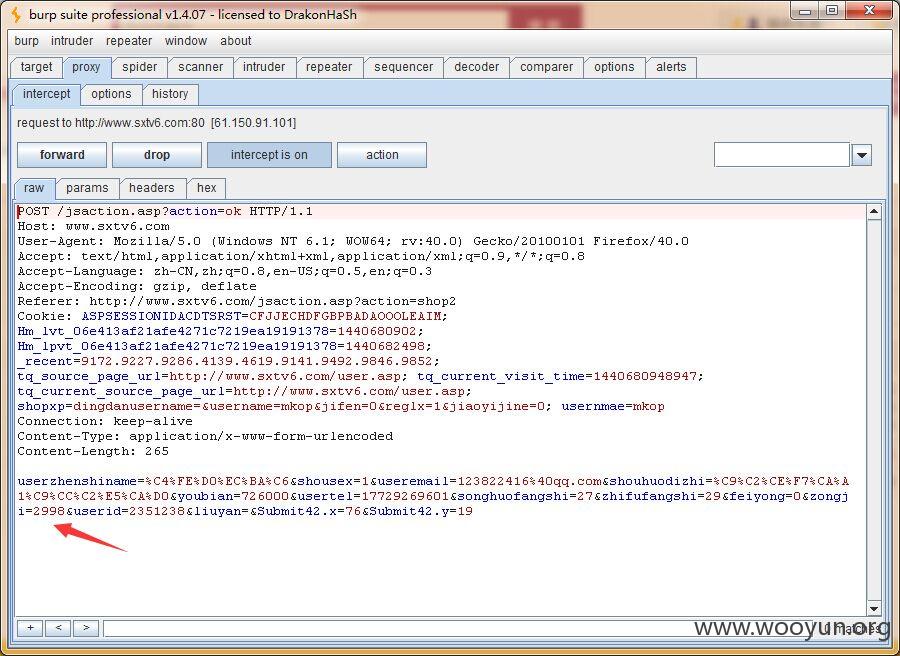Click the ASPSESSIONIDACDTSRST cookie value
Screen dimensions: 900x656
point(345,316)
